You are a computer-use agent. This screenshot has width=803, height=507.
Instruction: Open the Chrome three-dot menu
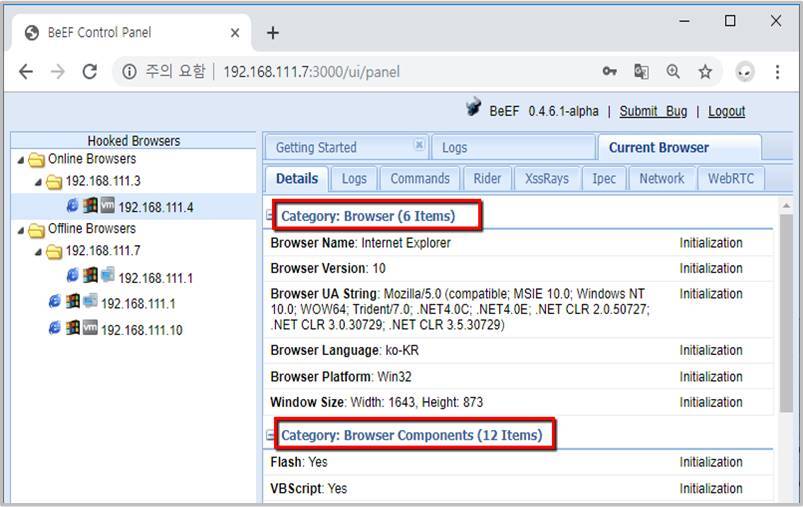(777, 72)
